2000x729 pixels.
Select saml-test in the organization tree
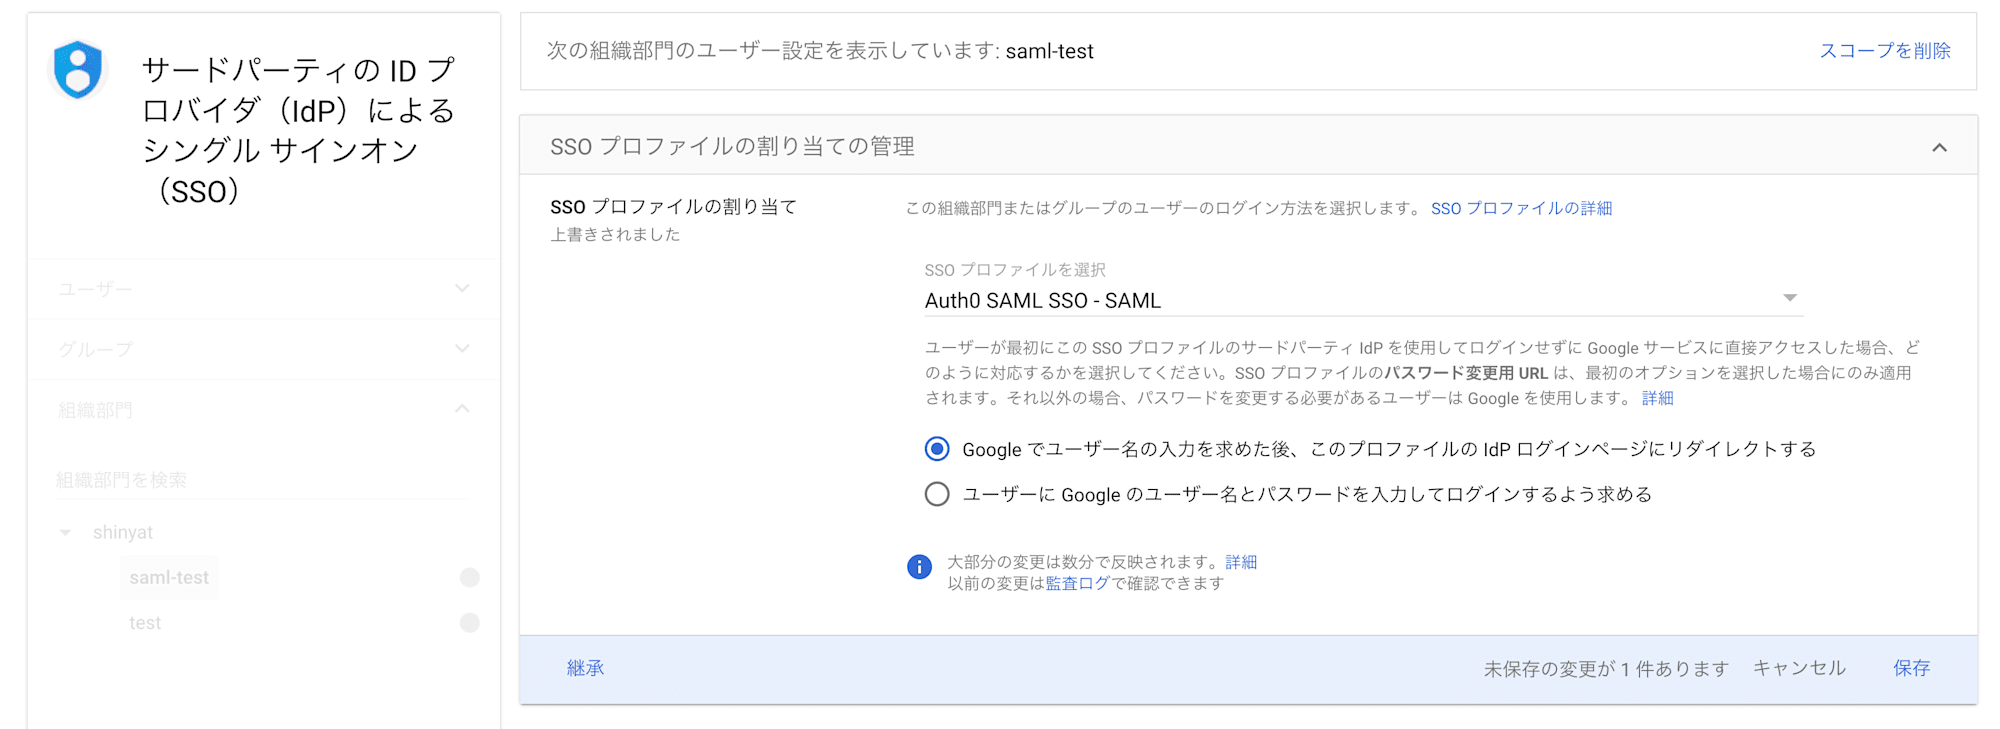[169, 577]
